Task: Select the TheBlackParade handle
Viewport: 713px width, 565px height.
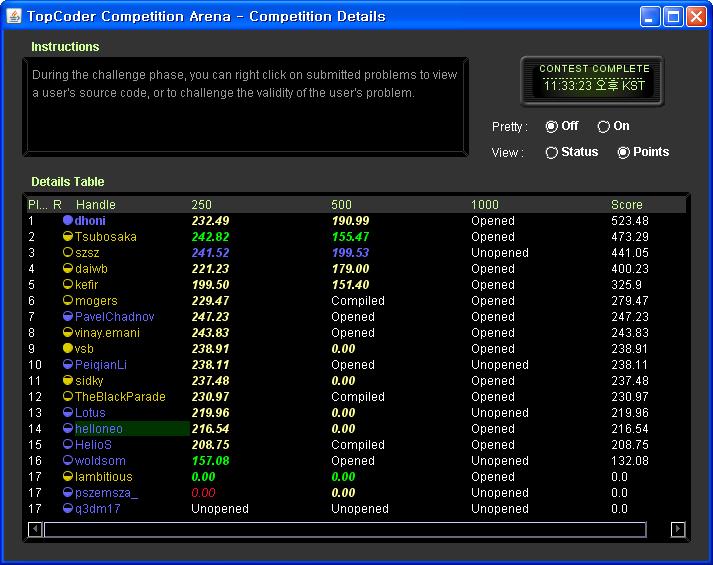Action: click(x=120, y=397)
